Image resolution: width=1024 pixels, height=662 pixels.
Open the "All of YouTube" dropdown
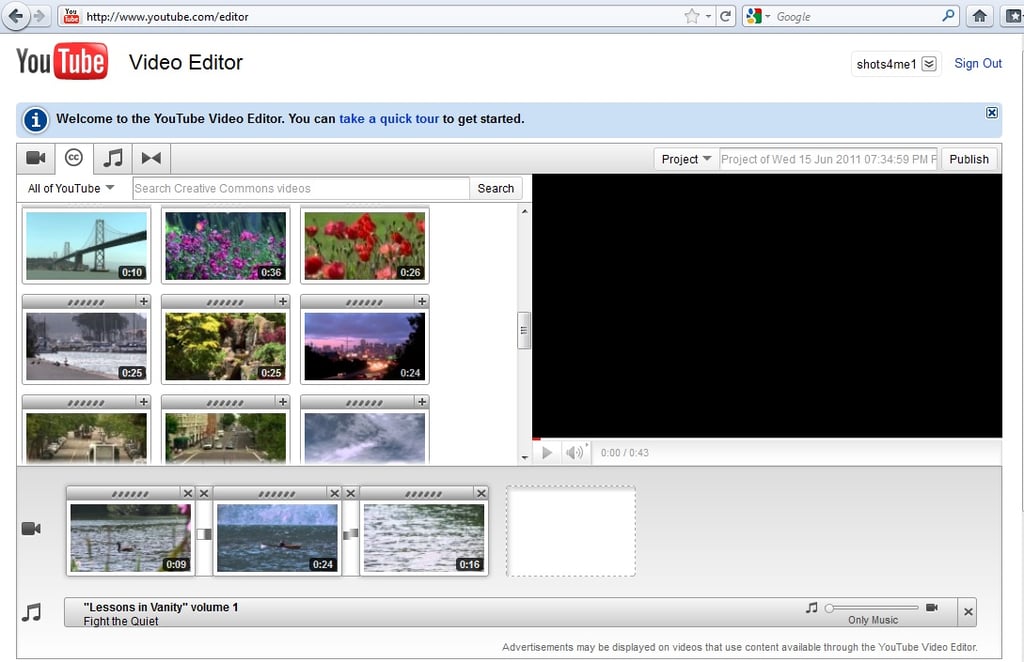pos(69,188)
